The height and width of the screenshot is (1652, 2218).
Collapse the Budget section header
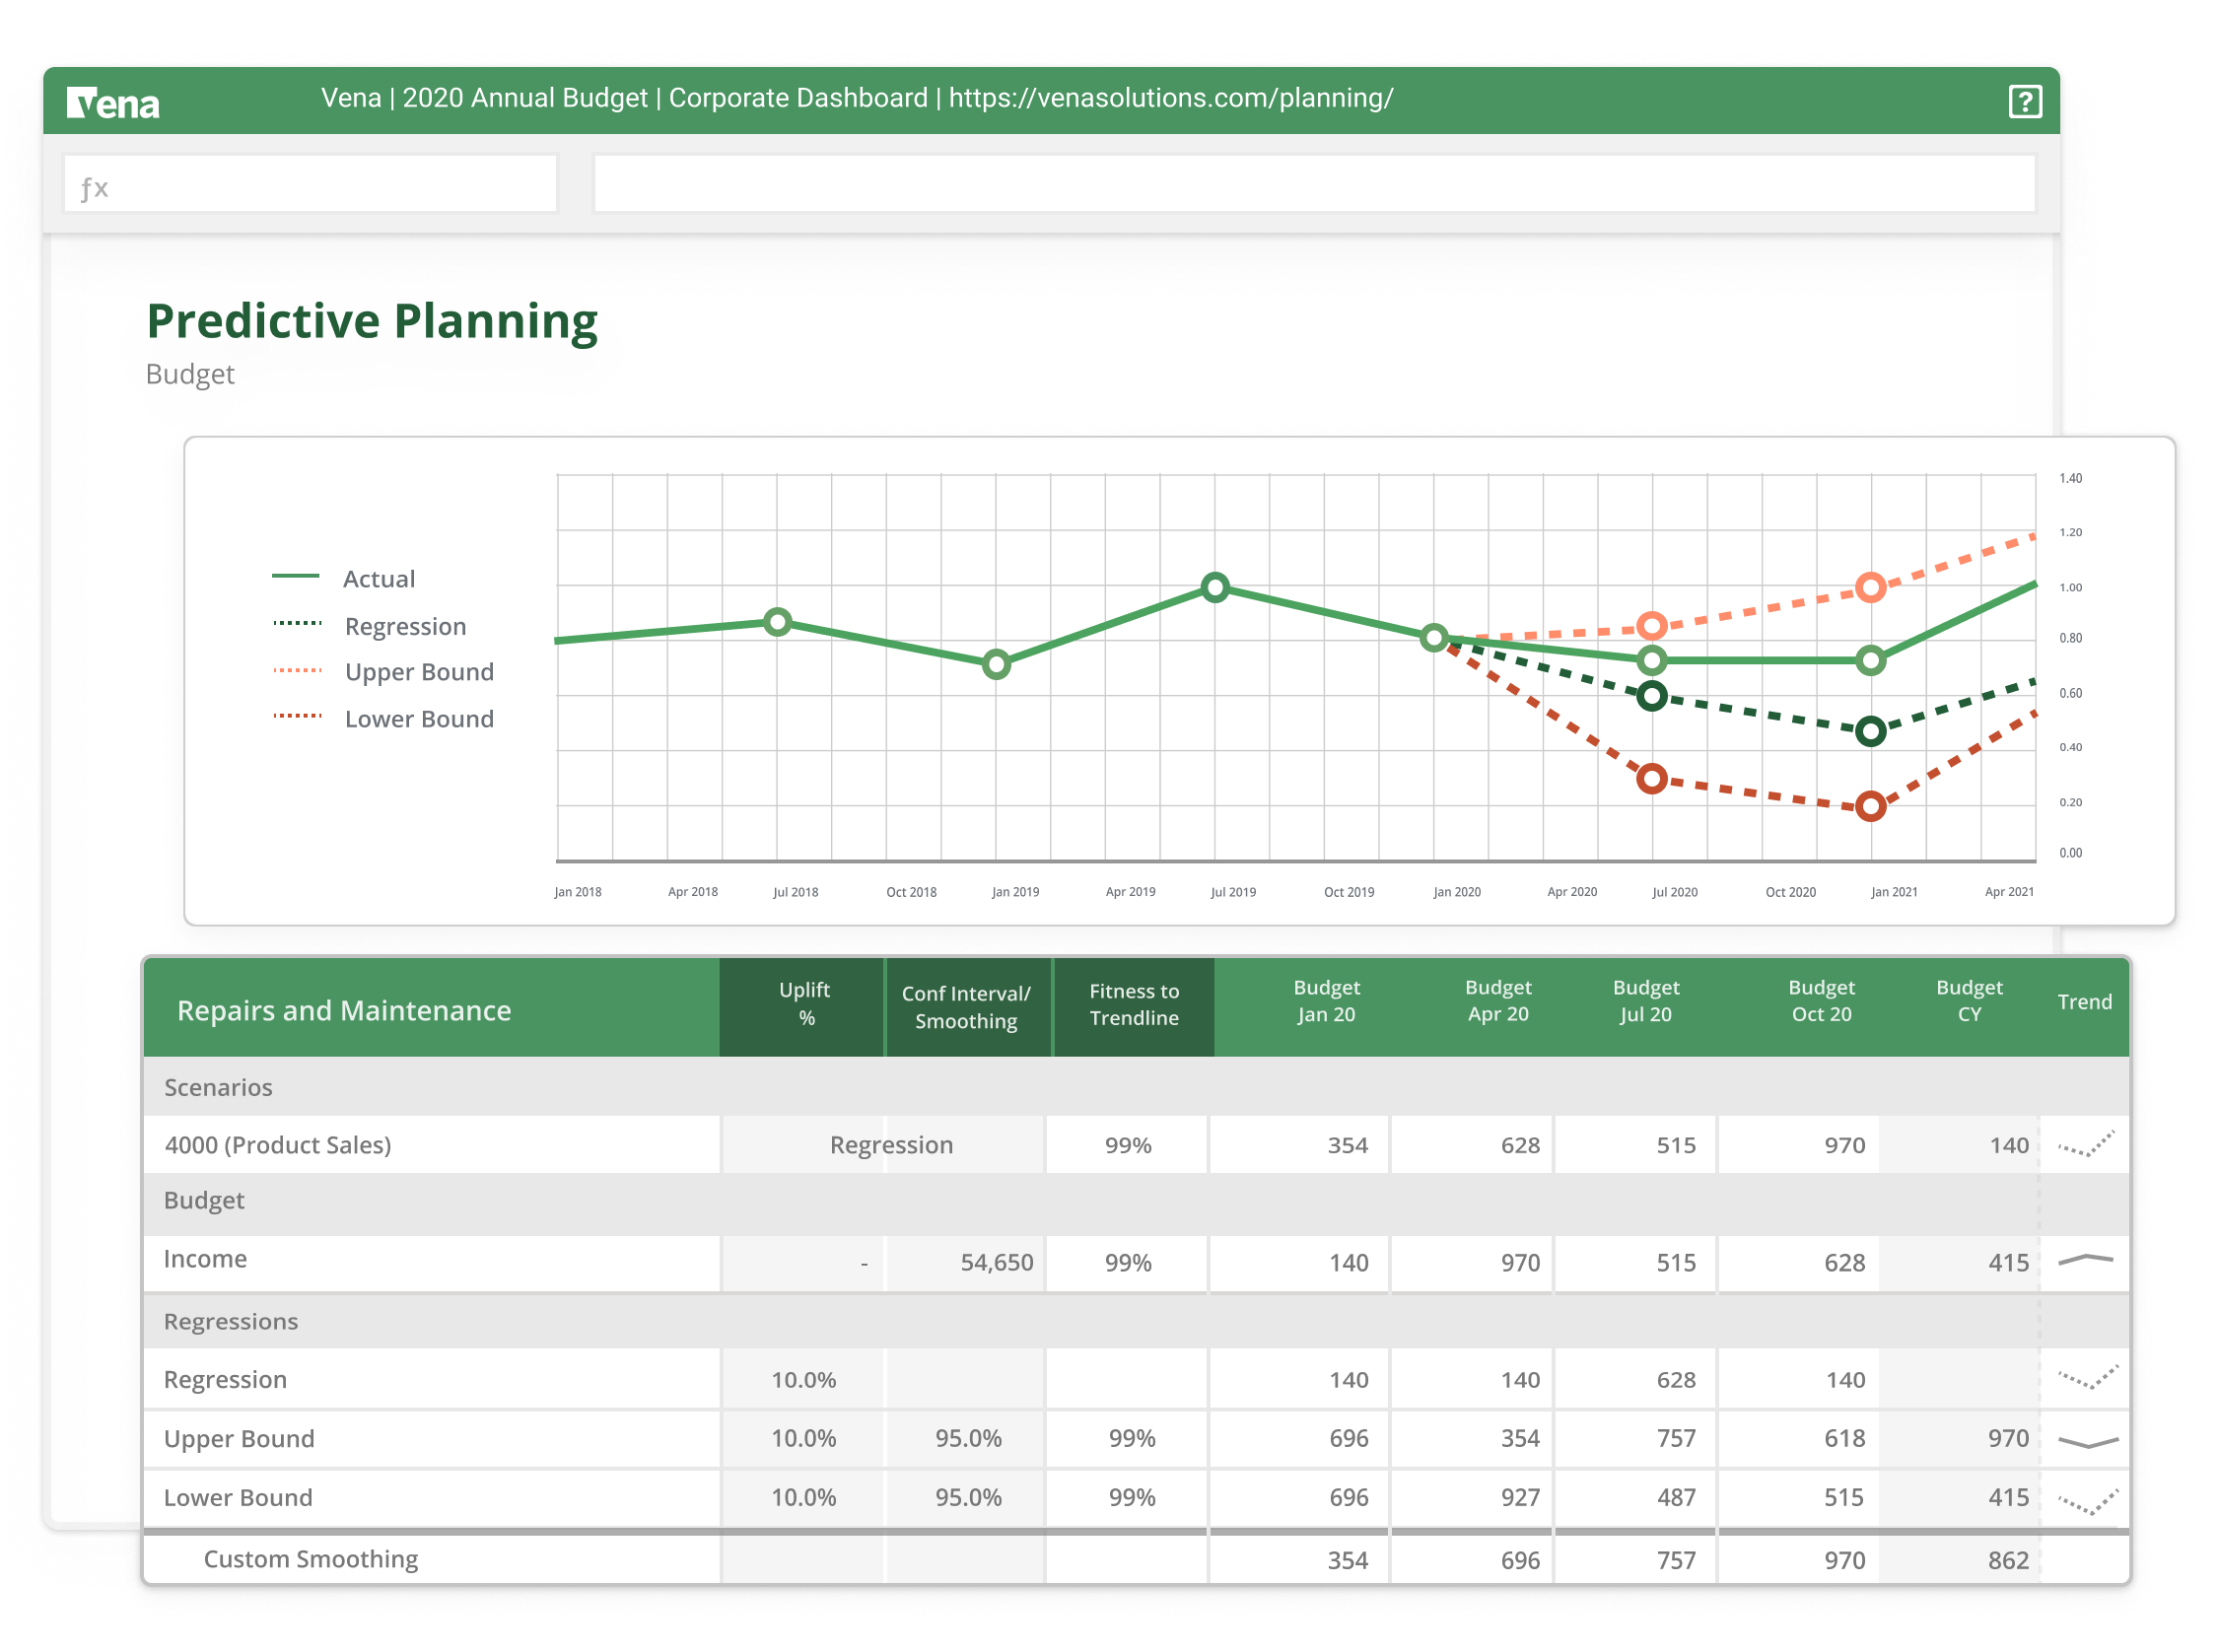click(x=204, y=1200)
